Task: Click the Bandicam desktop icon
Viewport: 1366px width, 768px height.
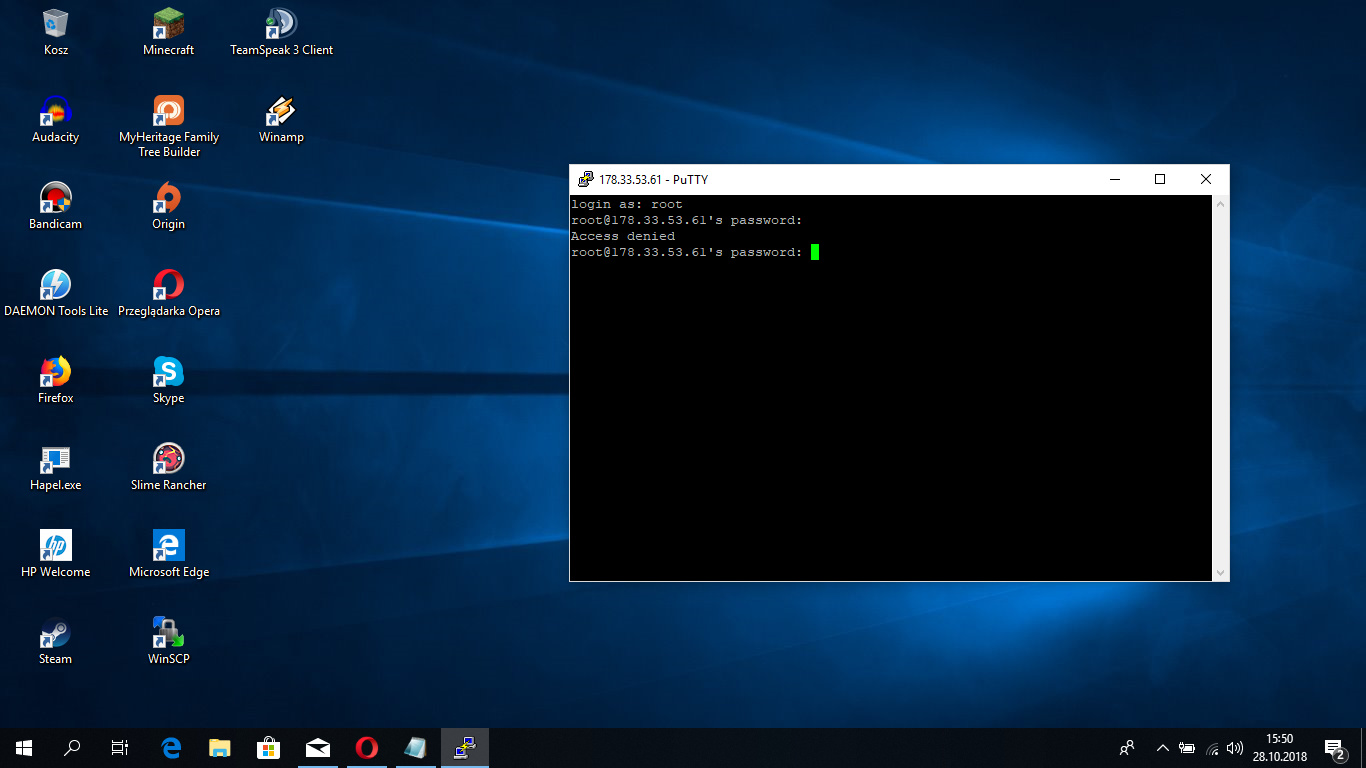Action: [55, 199]
